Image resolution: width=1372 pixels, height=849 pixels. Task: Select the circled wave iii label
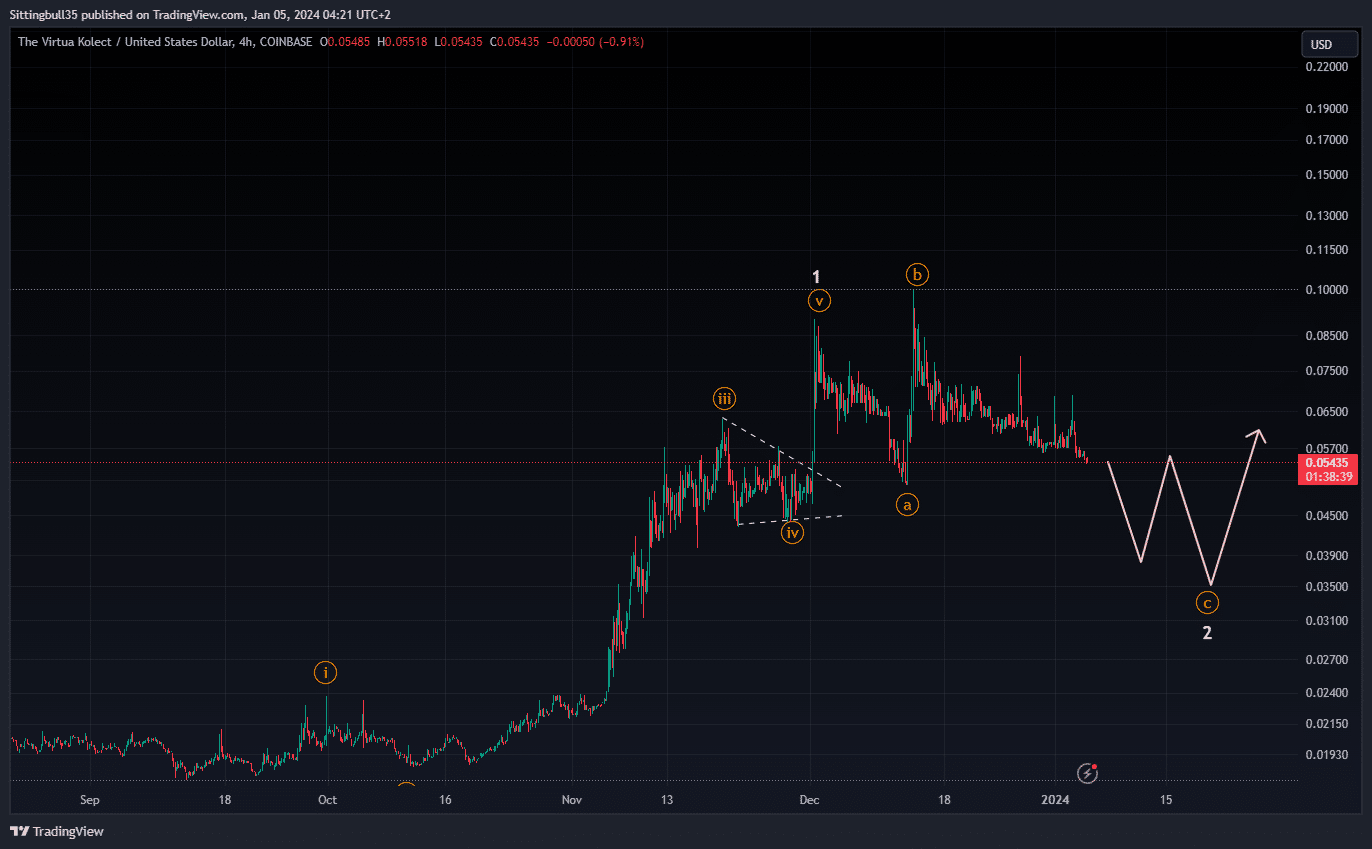click(724, 400)
